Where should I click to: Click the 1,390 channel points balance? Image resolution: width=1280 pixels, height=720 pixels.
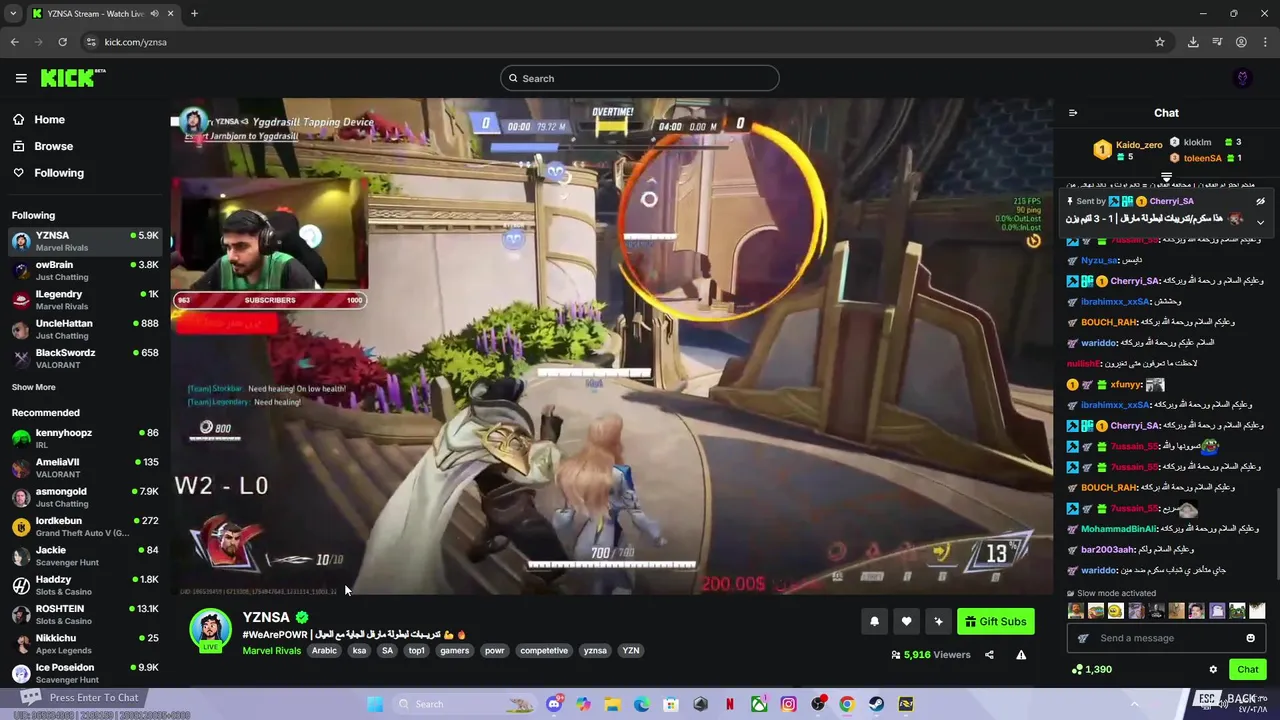coord(1092,669)
